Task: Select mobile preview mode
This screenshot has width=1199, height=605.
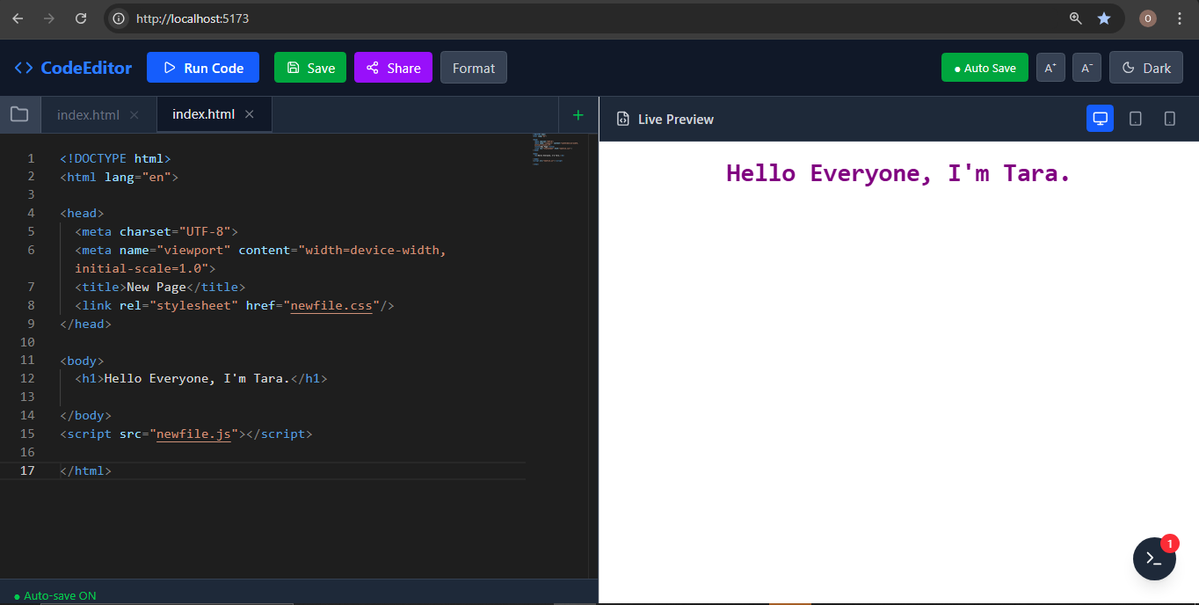Action: click(1169, 119)
